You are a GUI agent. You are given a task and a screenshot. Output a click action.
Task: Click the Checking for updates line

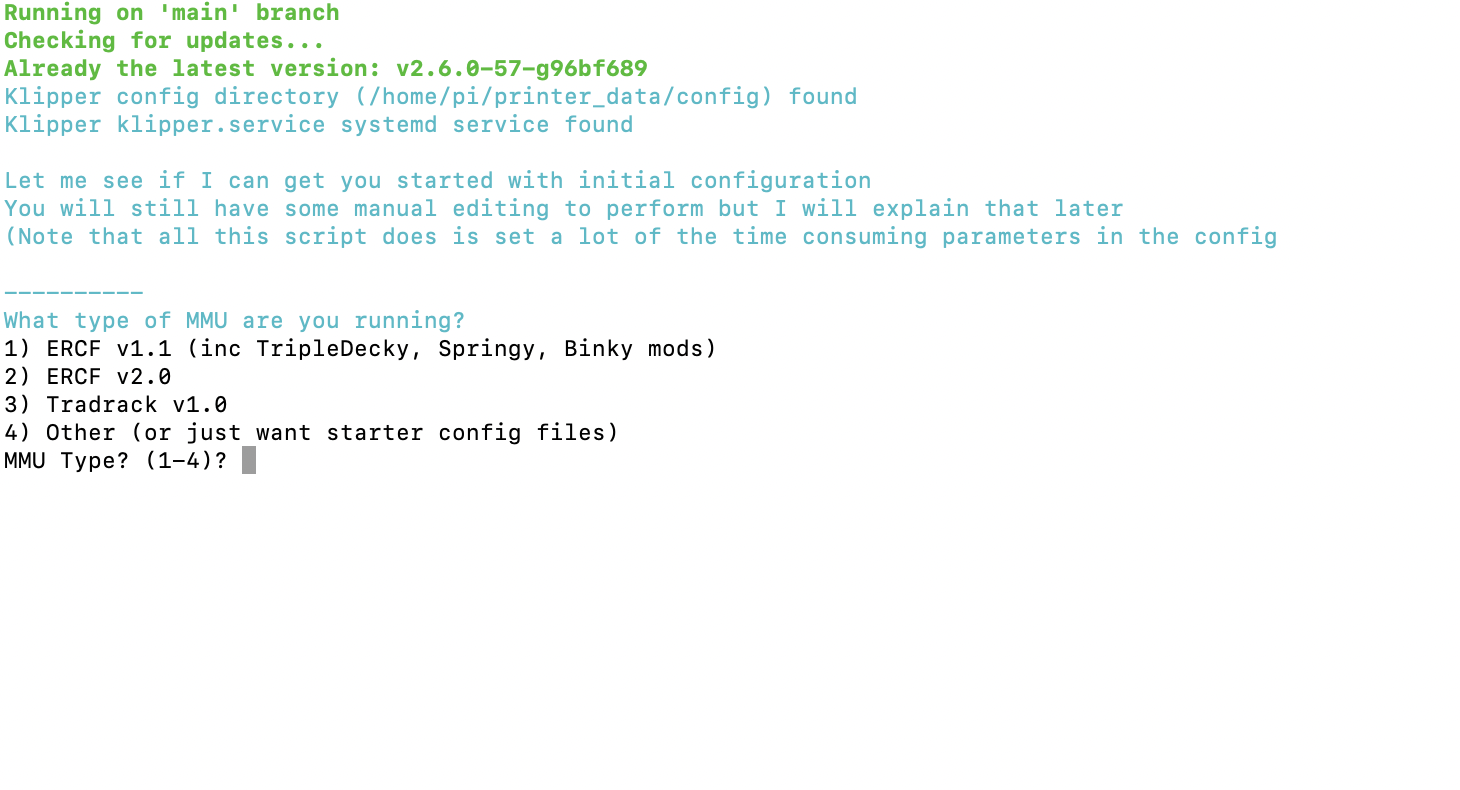(x=165, y=41)
